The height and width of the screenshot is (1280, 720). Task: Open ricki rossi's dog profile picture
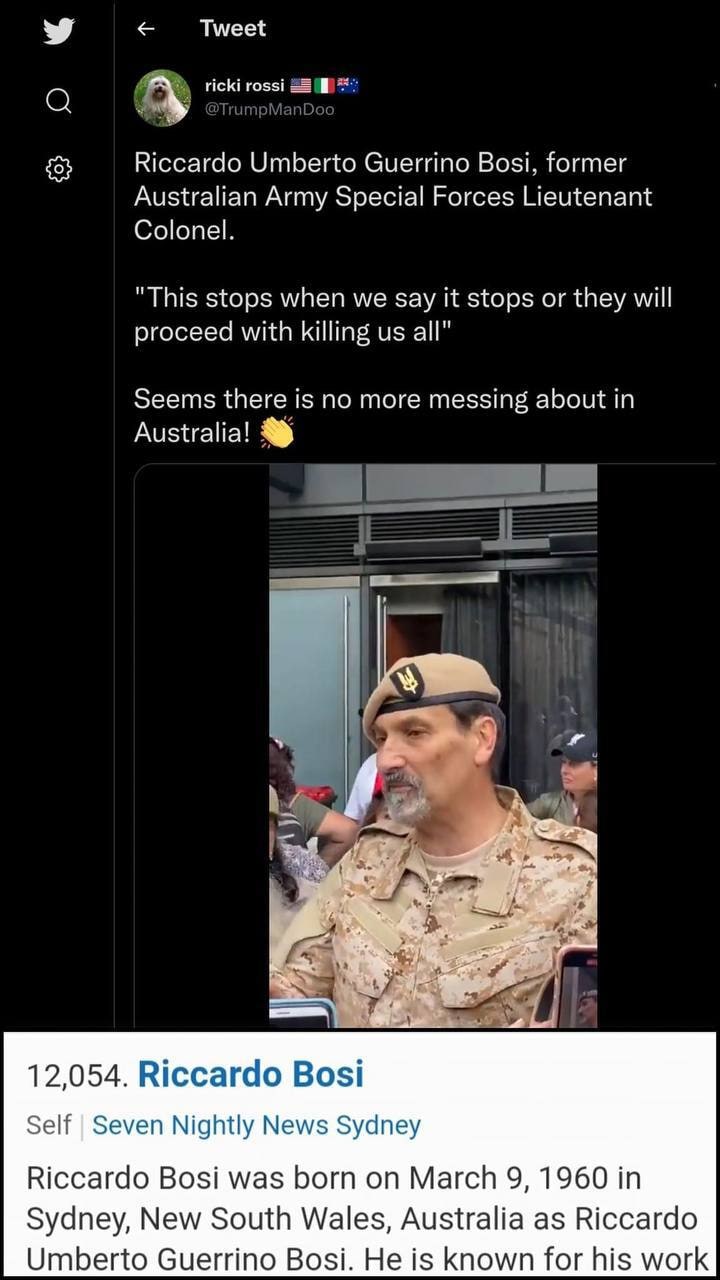(162, 97)
